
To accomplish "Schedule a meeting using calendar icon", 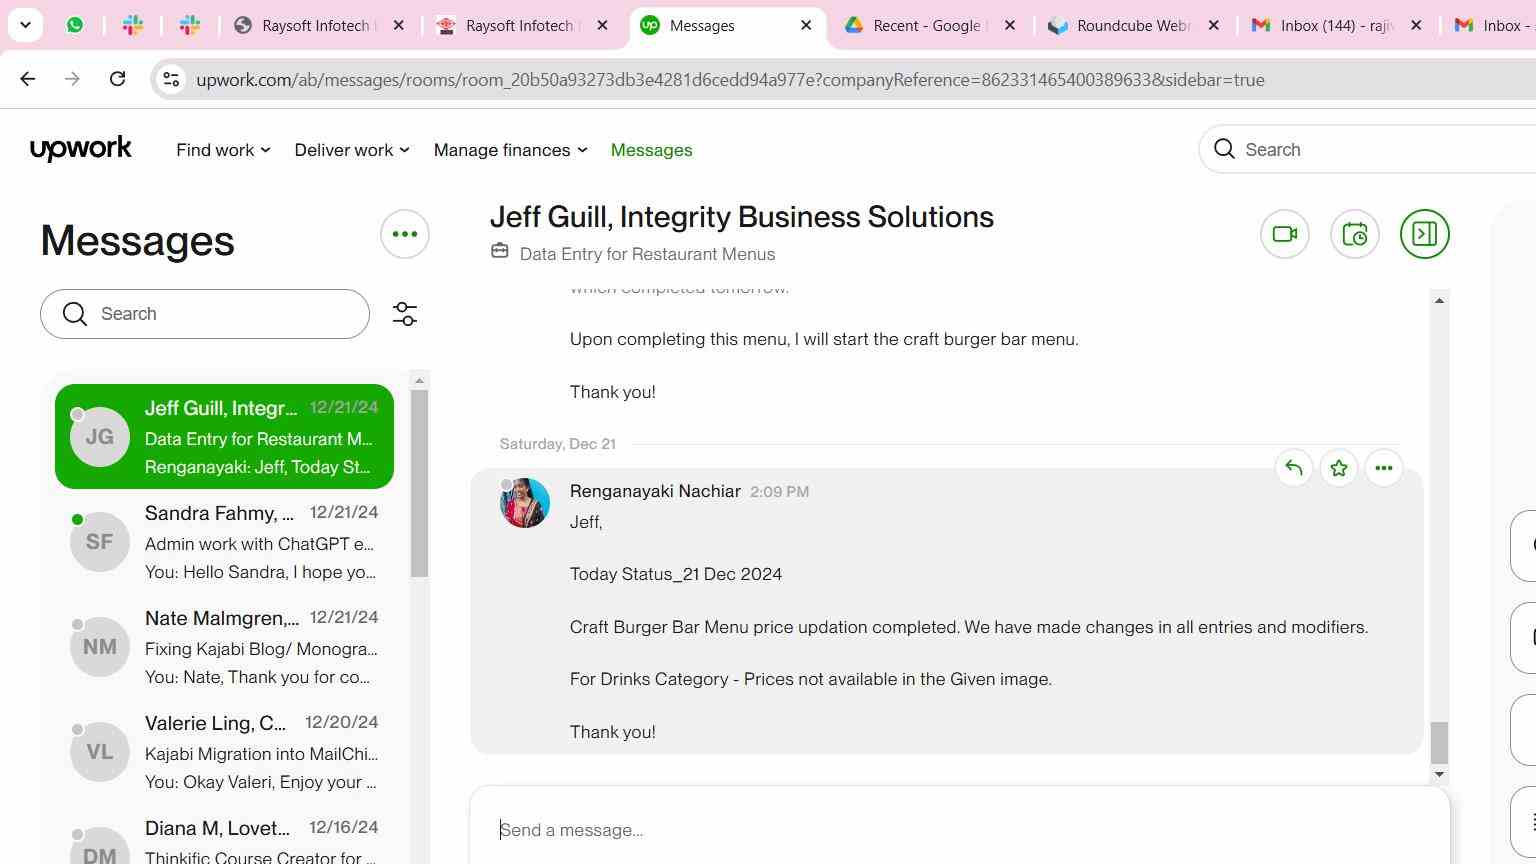I will (x=1354, y=234).
